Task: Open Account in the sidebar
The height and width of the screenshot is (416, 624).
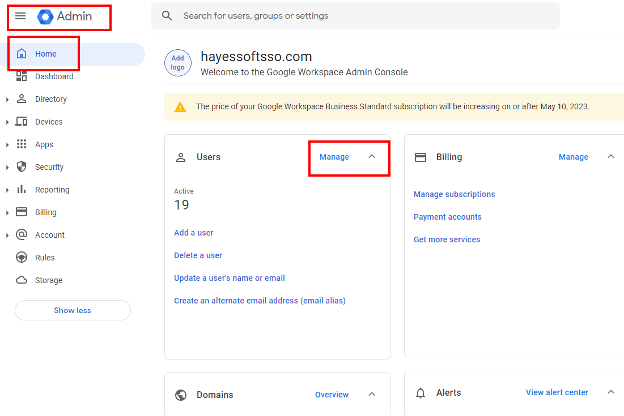Action: pos(50,235)
